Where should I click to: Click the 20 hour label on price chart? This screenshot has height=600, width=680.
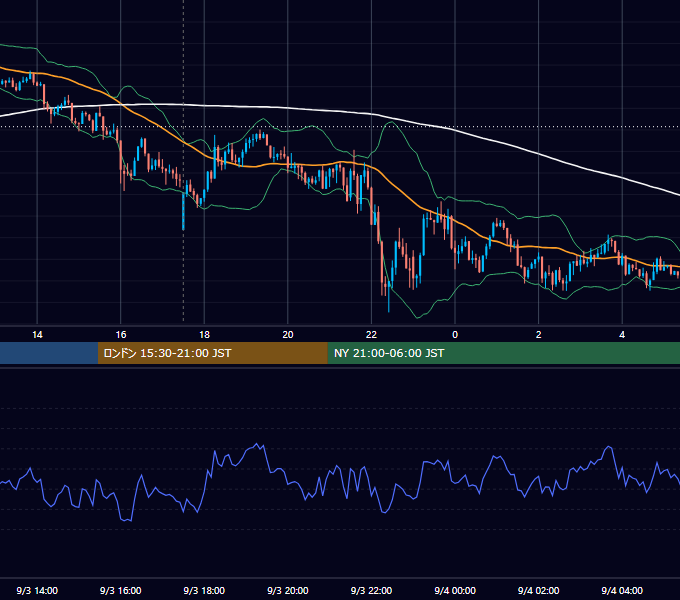pyautogui.click(x=288, y=335)
